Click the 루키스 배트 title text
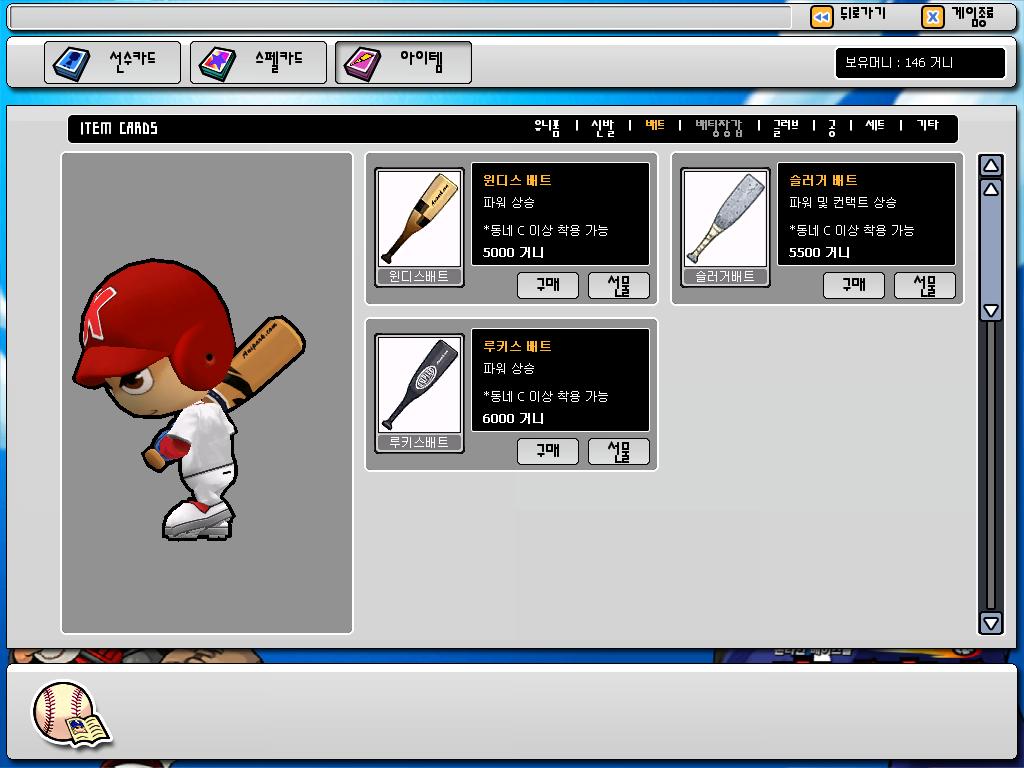The height and width of the screenshot is (768, 1024). pyautogui.click(x=517, y=346)
